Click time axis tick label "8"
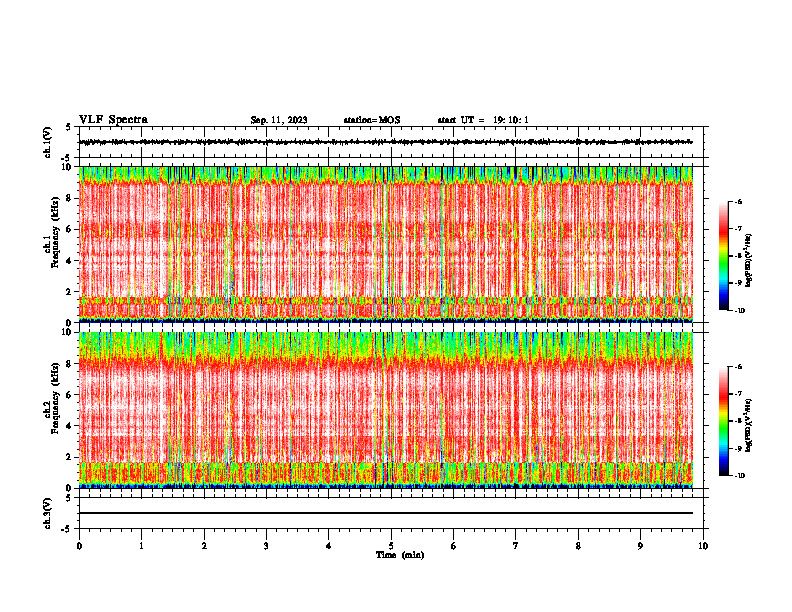Image resolution: width=792 pixels, height=612 pixels. (578, 546)
